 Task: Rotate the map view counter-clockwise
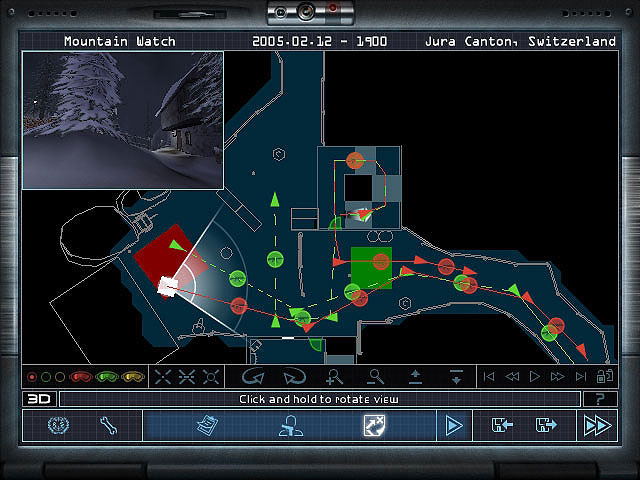(253, 377)
